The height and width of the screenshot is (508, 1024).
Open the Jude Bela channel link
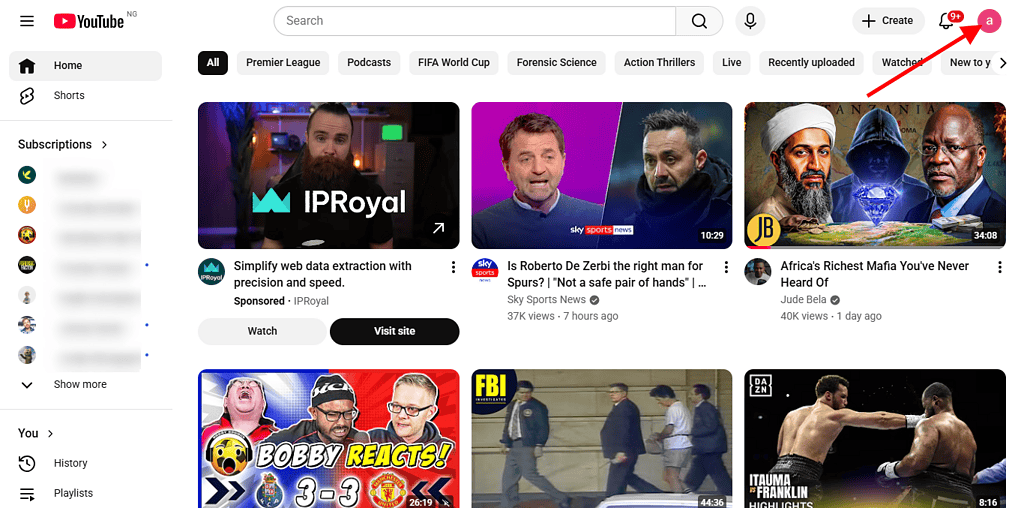803,300
